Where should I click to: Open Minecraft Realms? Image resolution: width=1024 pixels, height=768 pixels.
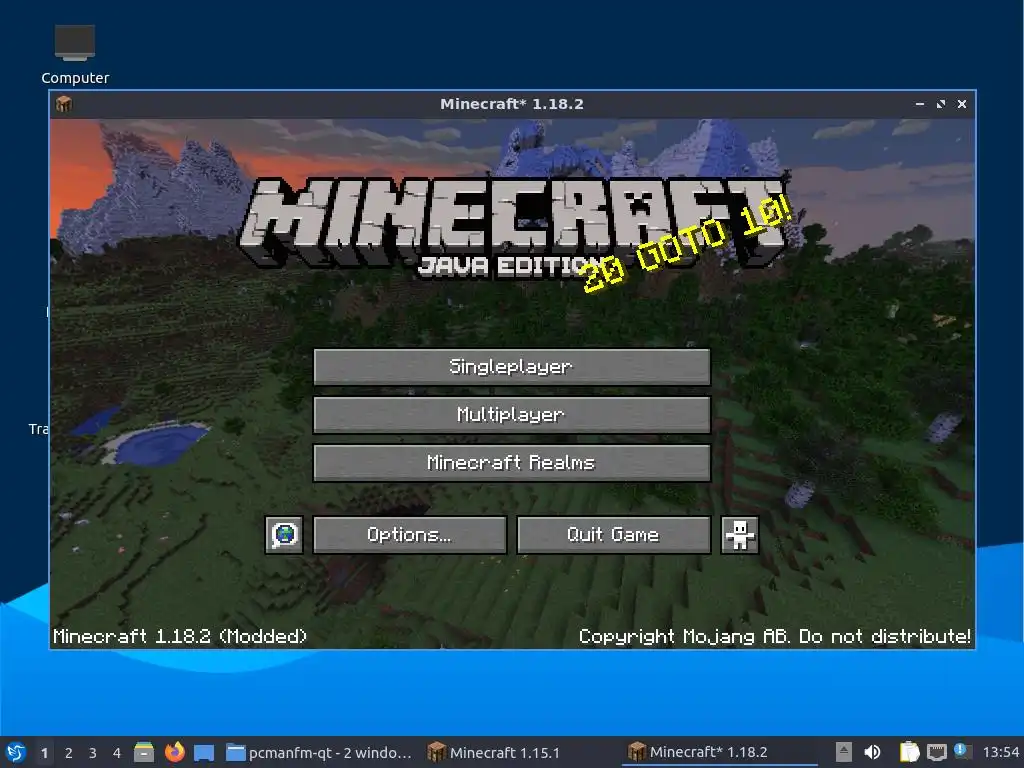511,463
